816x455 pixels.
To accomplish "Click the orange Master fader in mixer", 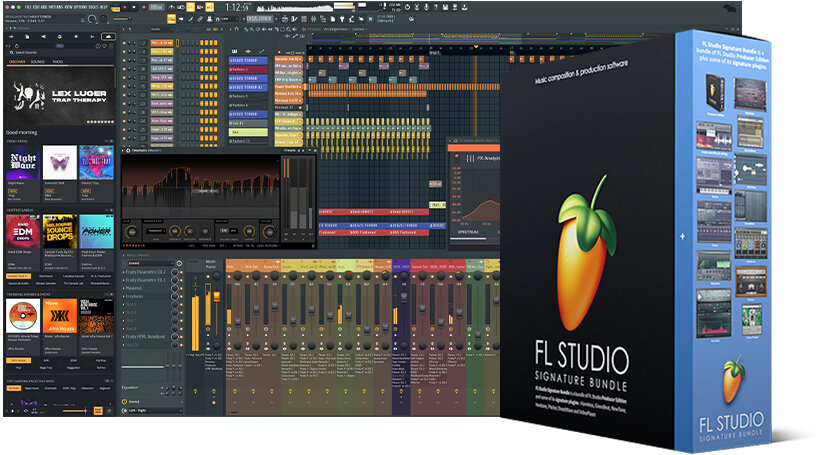I will tap(216, 297).
